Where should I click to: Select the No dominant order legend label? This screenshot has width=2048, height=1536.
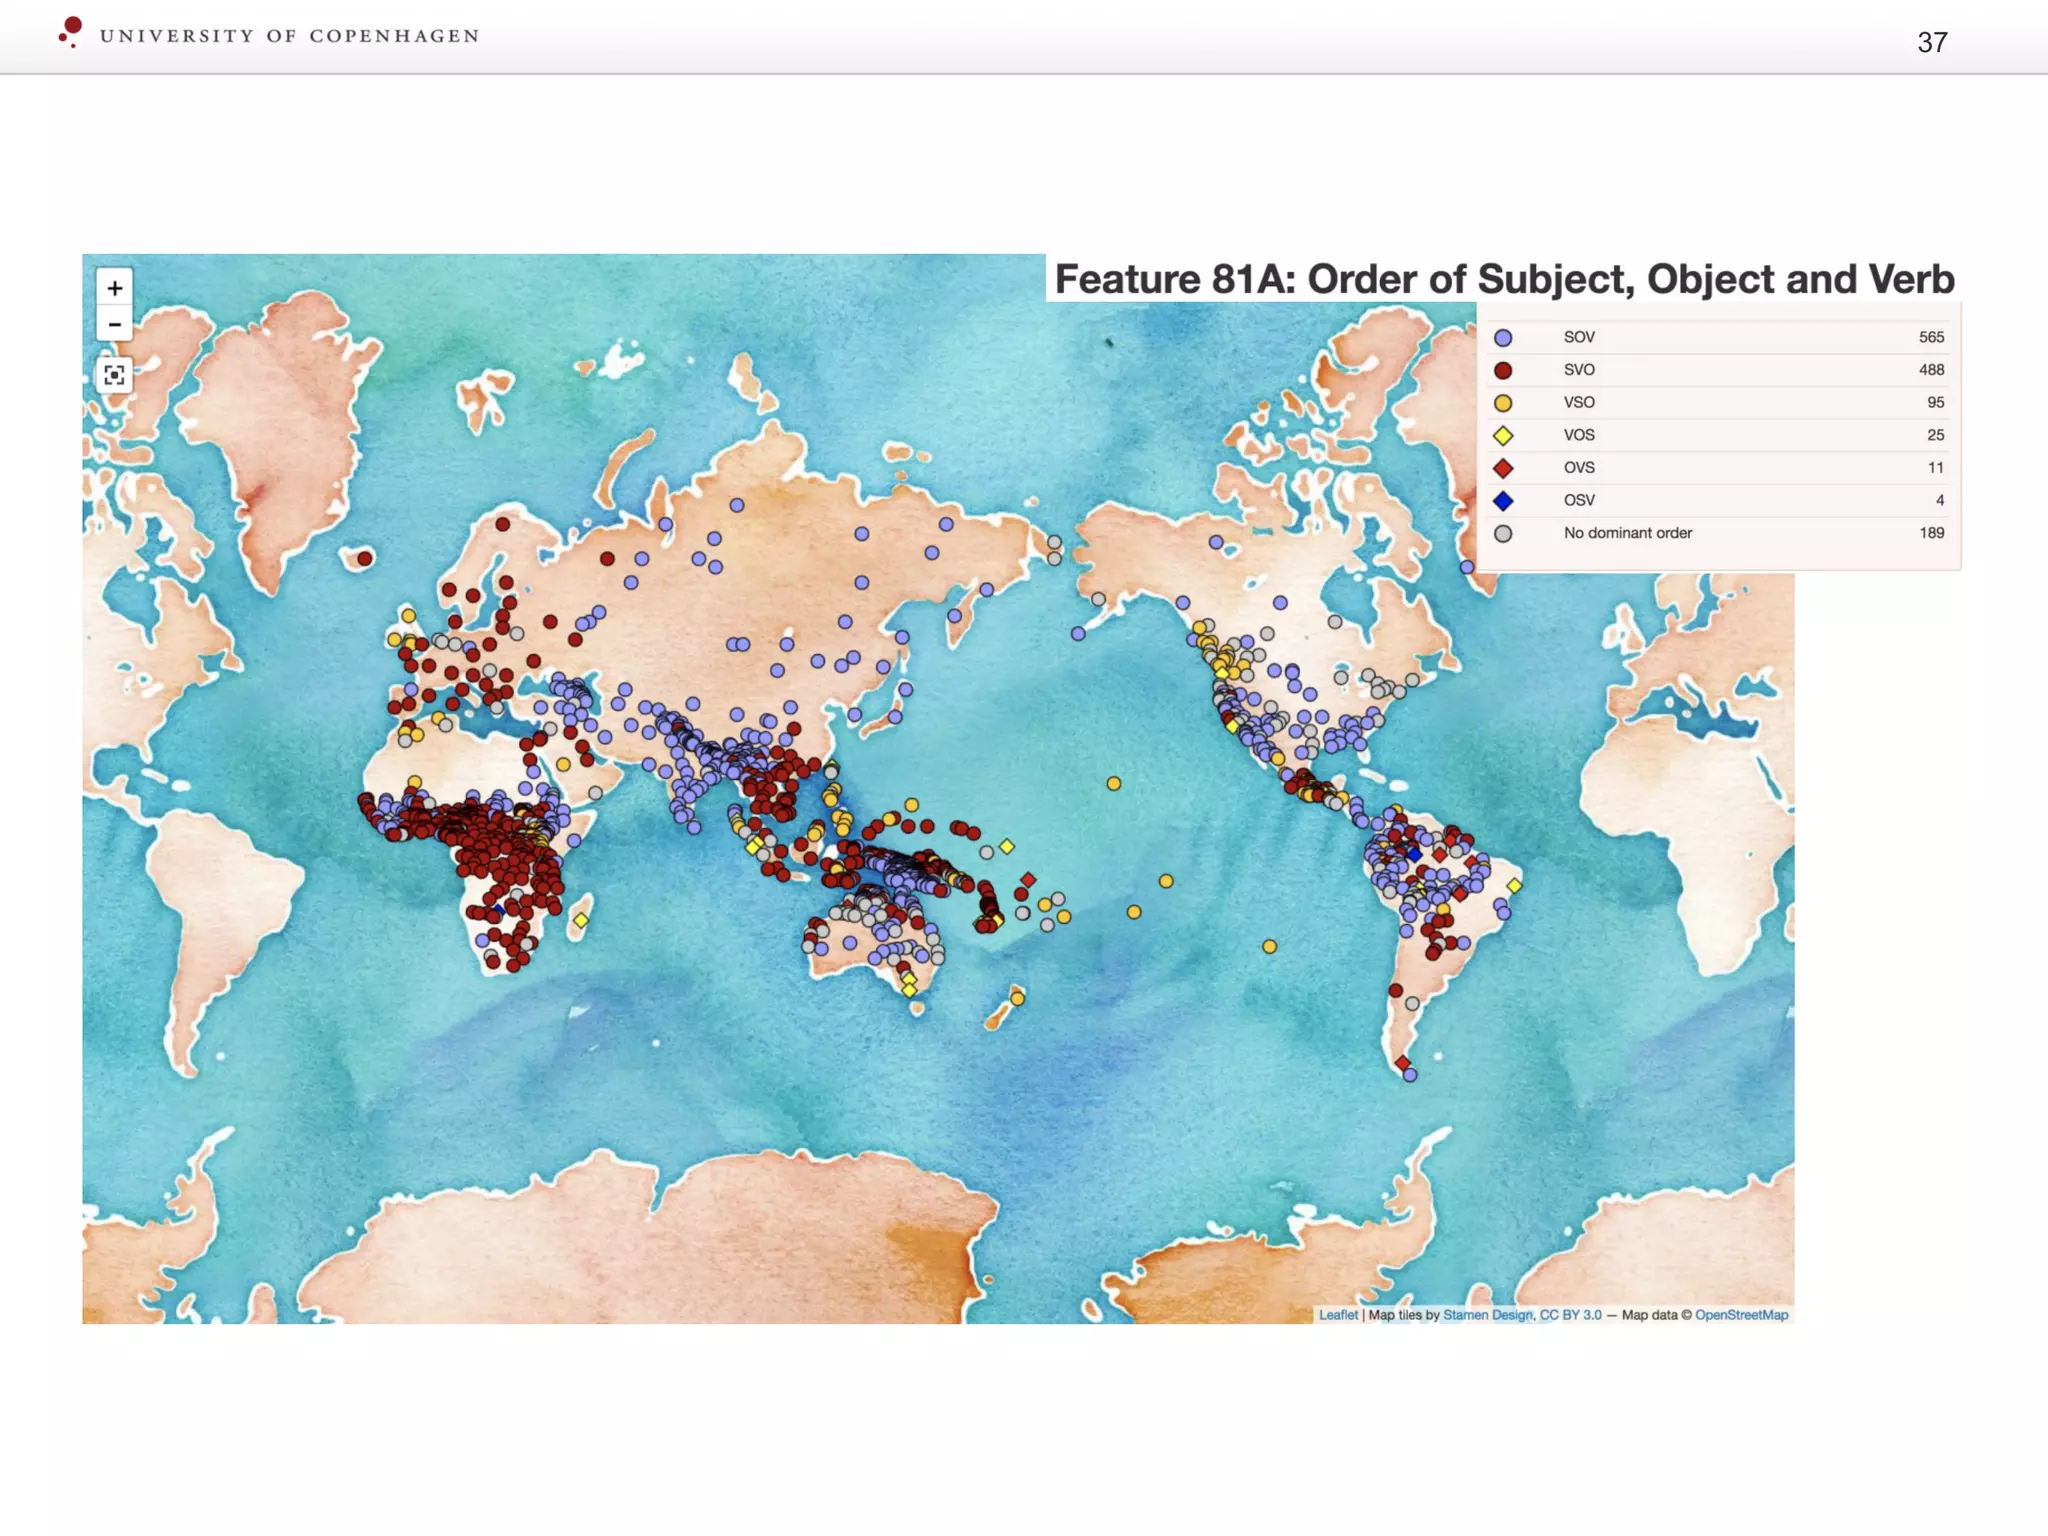pyautogui.click(x=1627, y=533)
